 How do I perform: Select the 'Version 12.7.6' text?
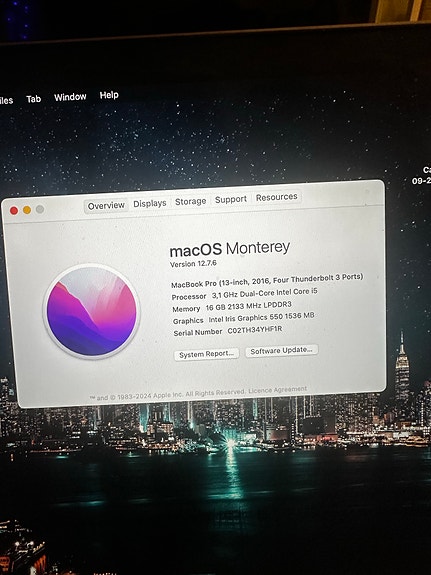[x=193, y=264]
